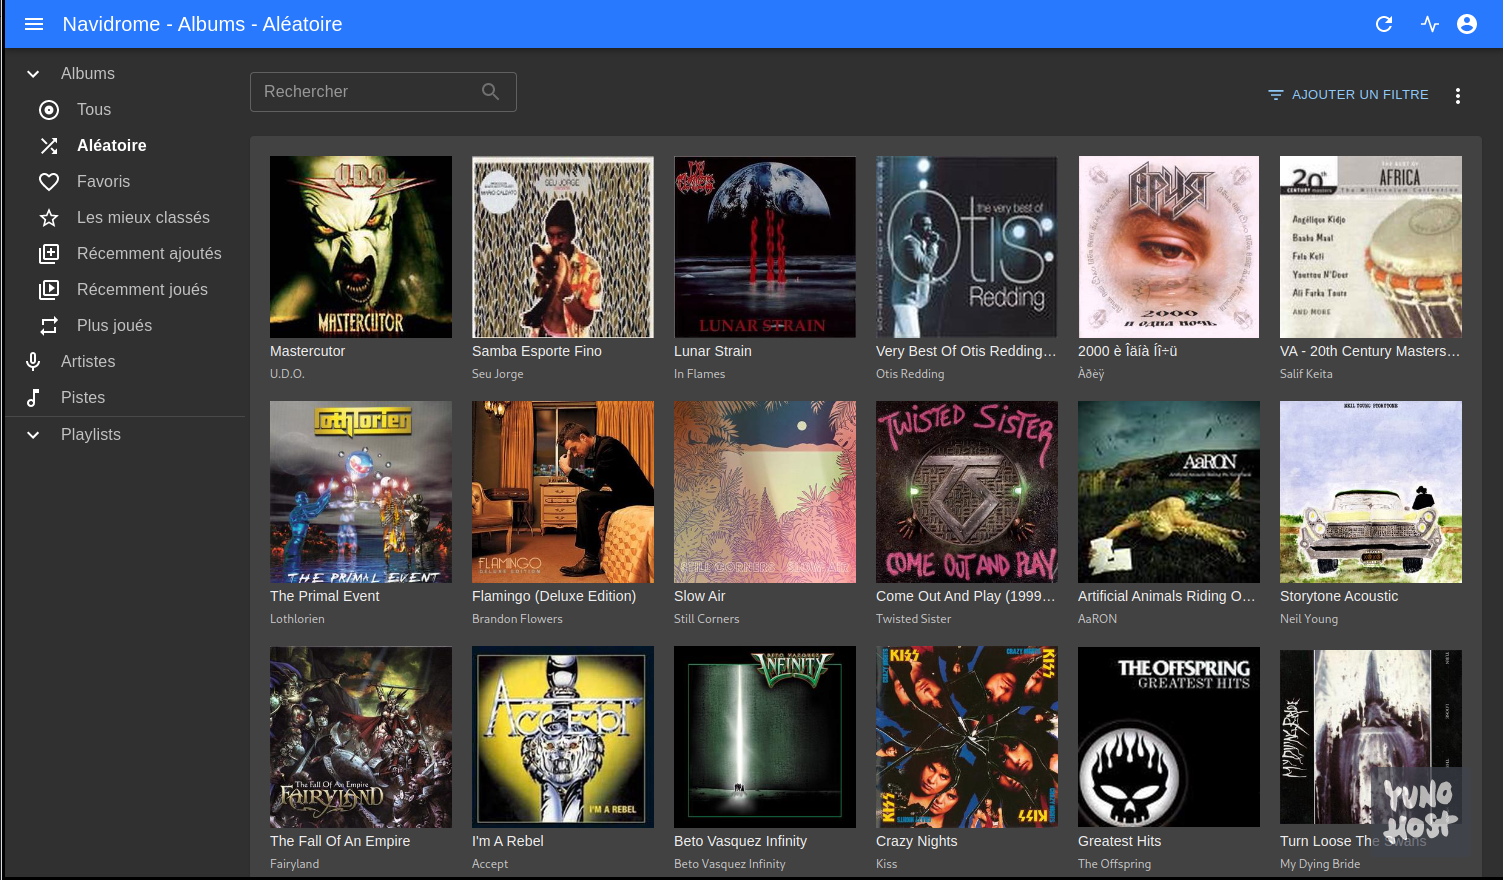Click the magnifier search icon
This screenshot has height=880, width=1503.
pyautogui.click(x=490, y=92)
